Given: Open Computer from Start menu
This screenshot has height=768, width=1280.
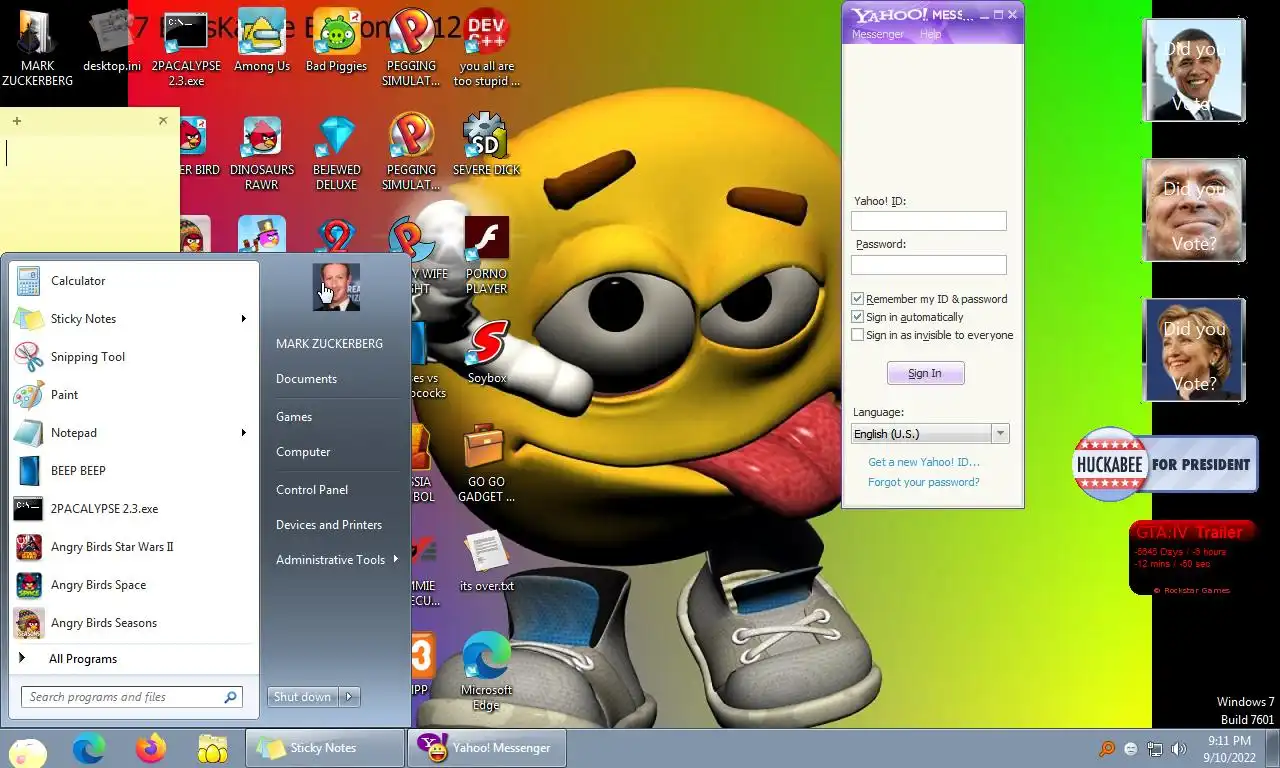Looking at the screenshot, I should [303, 452].
